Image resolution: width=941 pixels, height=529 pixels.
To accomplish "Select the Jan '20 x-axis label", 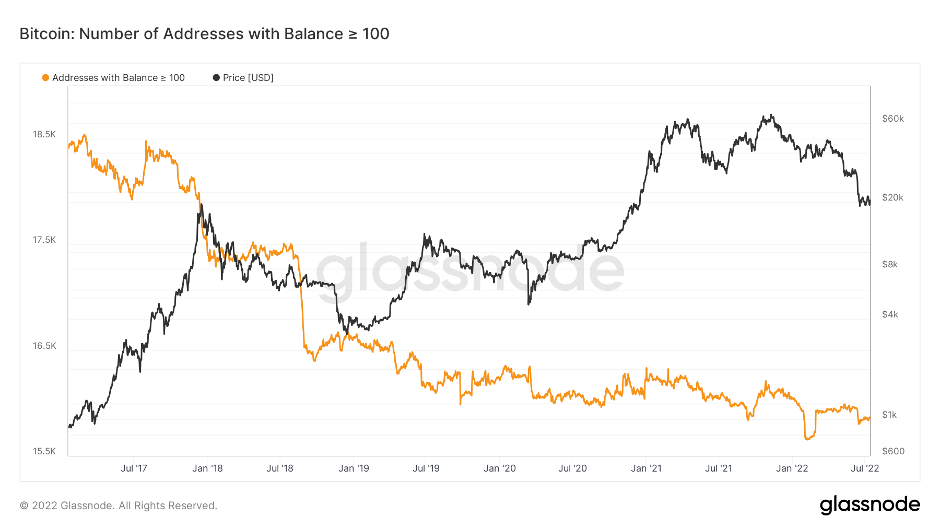I will pyautogui.click(x=499, y=467).
